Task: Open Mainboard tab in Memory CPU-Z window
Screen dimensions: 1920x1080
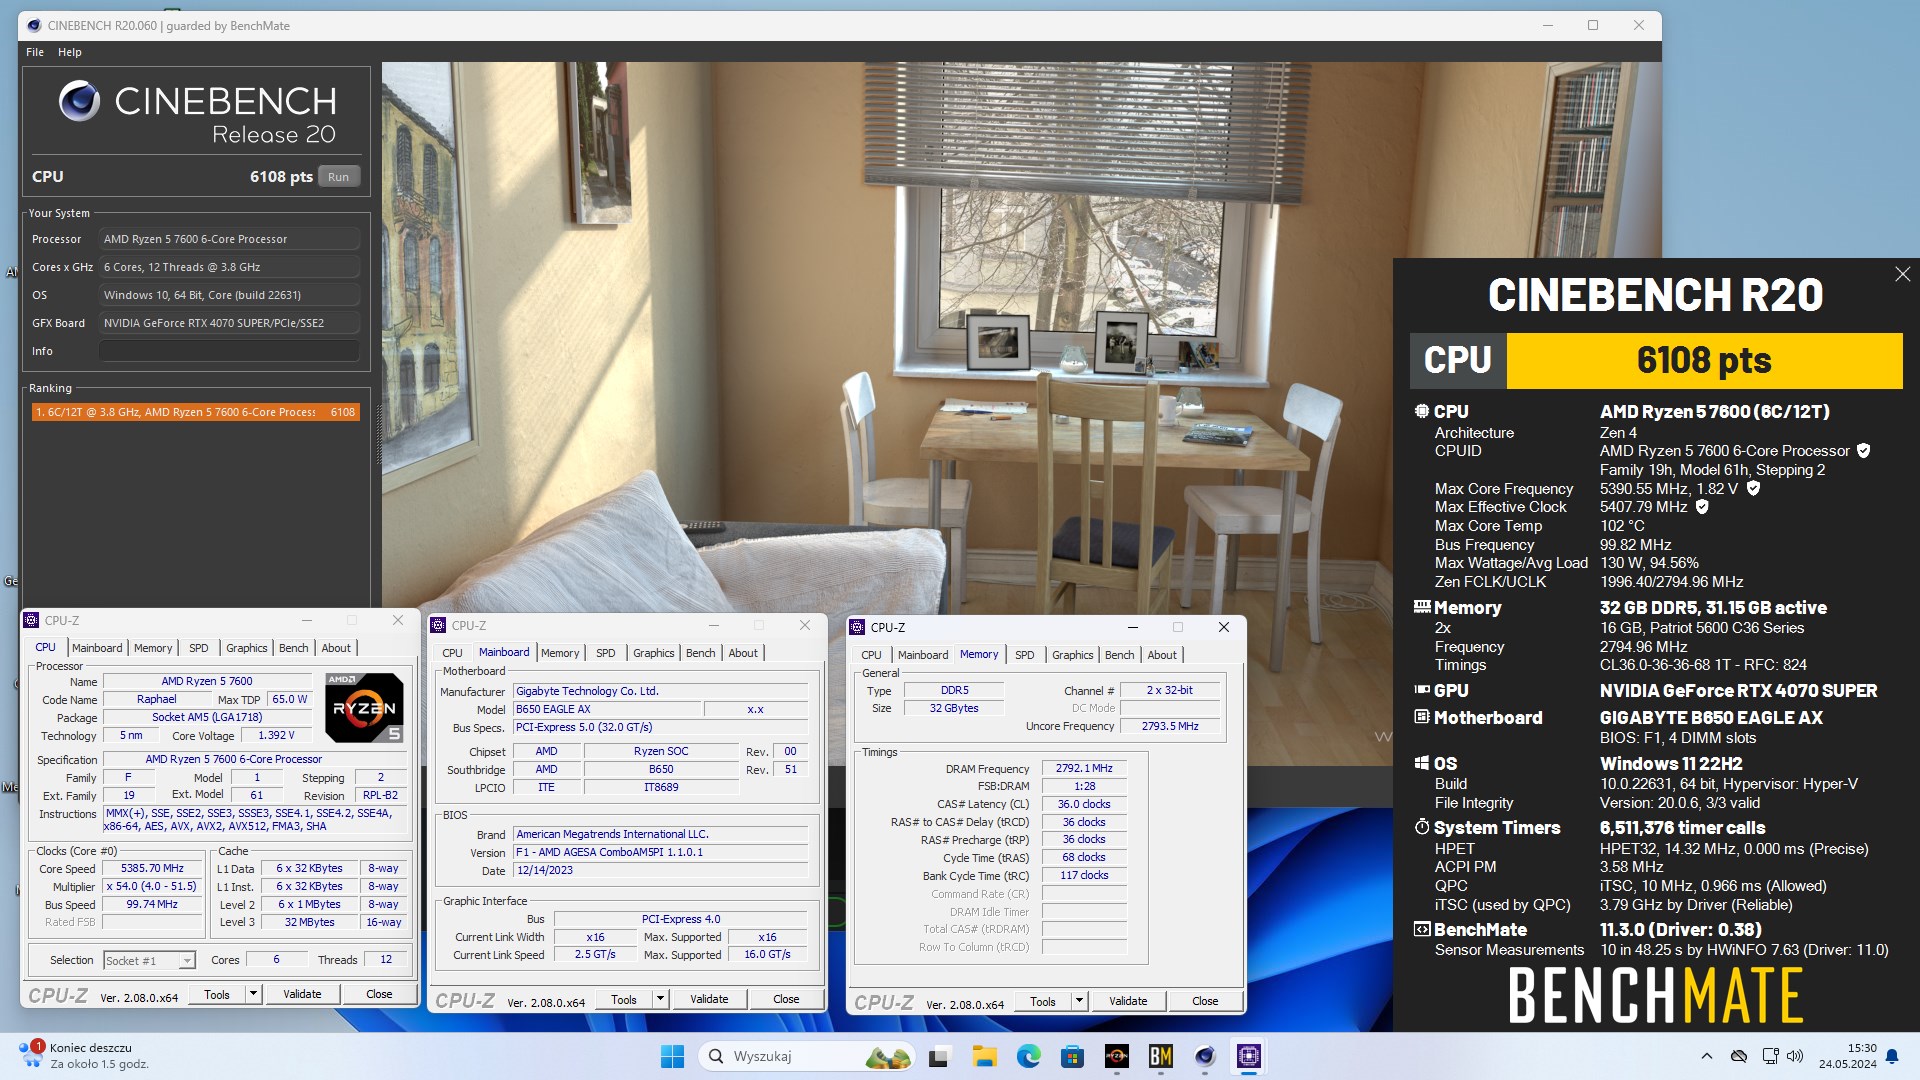Action: pyautogui.click(x=922, y=655)
